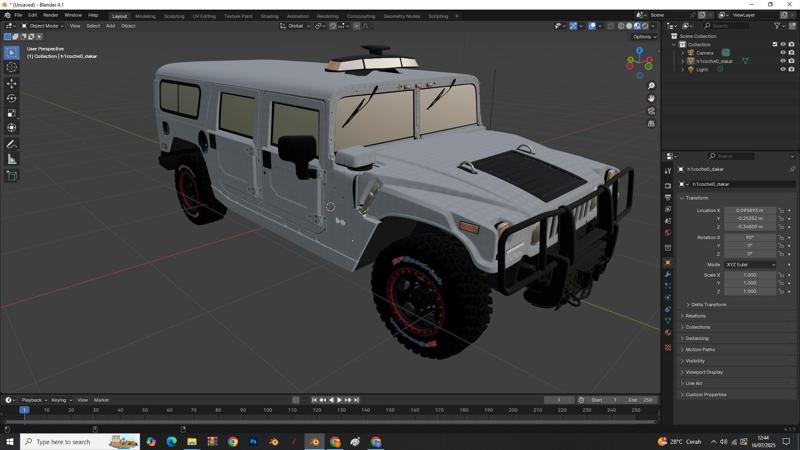The image size is (800, 450).
Task: Open the Object Data mesh tab
Action: (668, 321)
